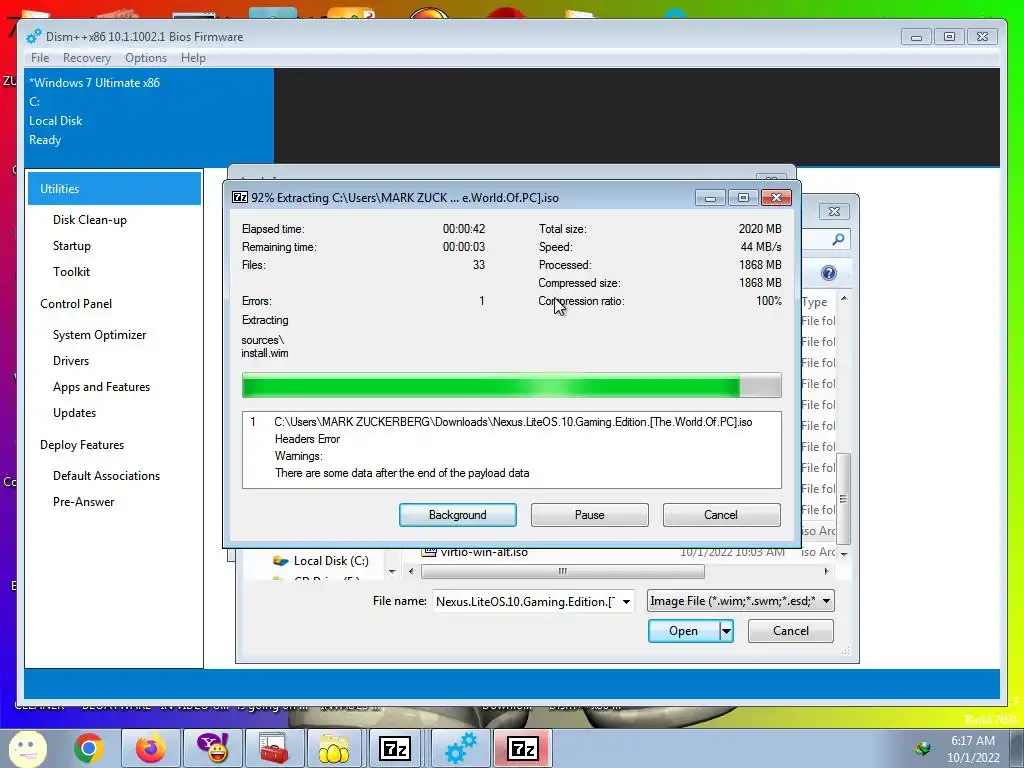Sort by the Type column header
1024x768 pixels.
814,302
